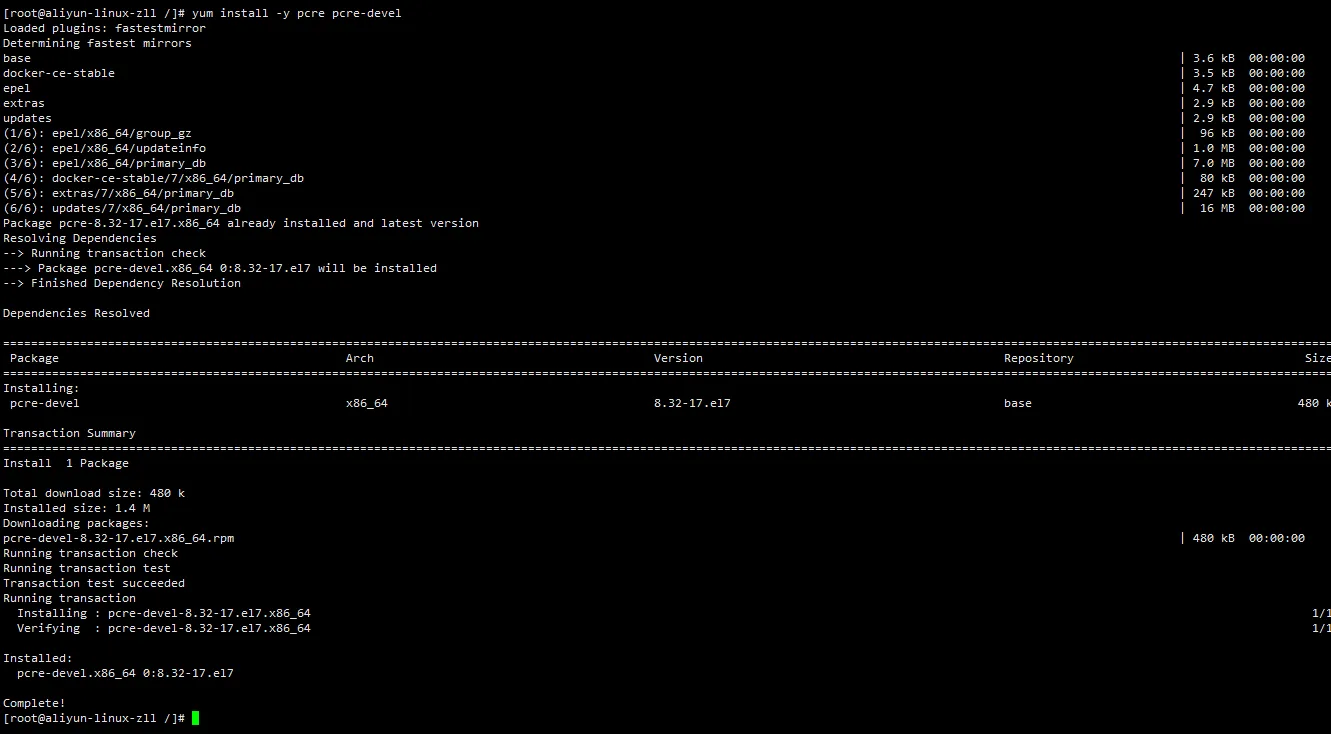Click the 'Arch' column header
Viewport: 1331px width, 734px height.
(360, 358)
